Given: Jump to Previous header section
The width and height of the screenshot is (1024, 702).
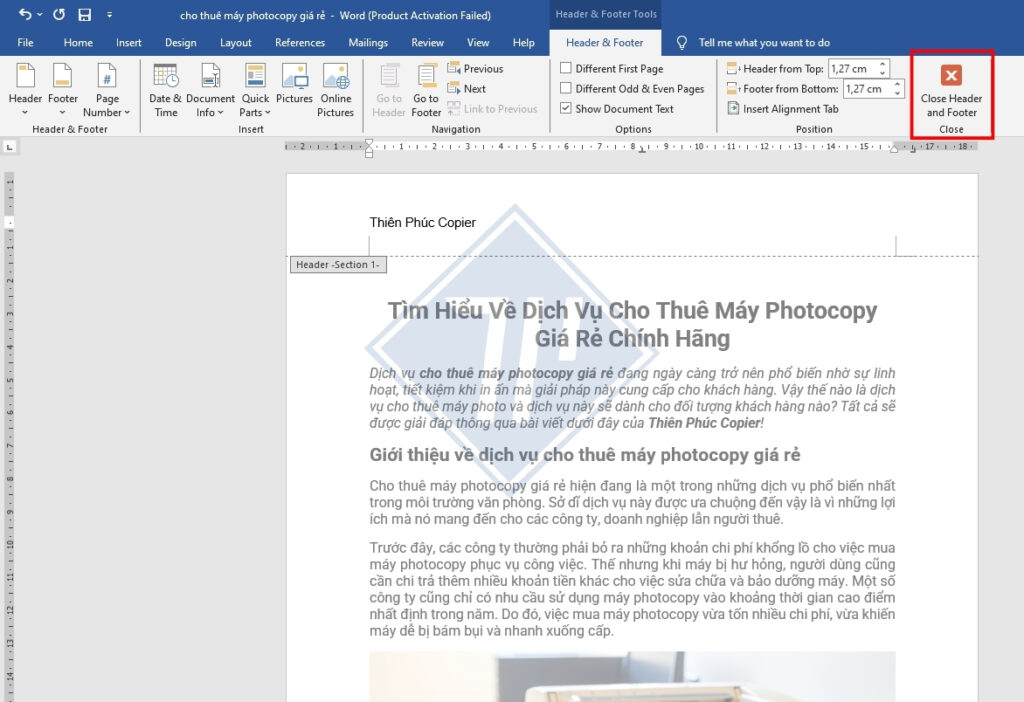Looking at the screenshot, I should pyautogui.click(x=475, y=69).
